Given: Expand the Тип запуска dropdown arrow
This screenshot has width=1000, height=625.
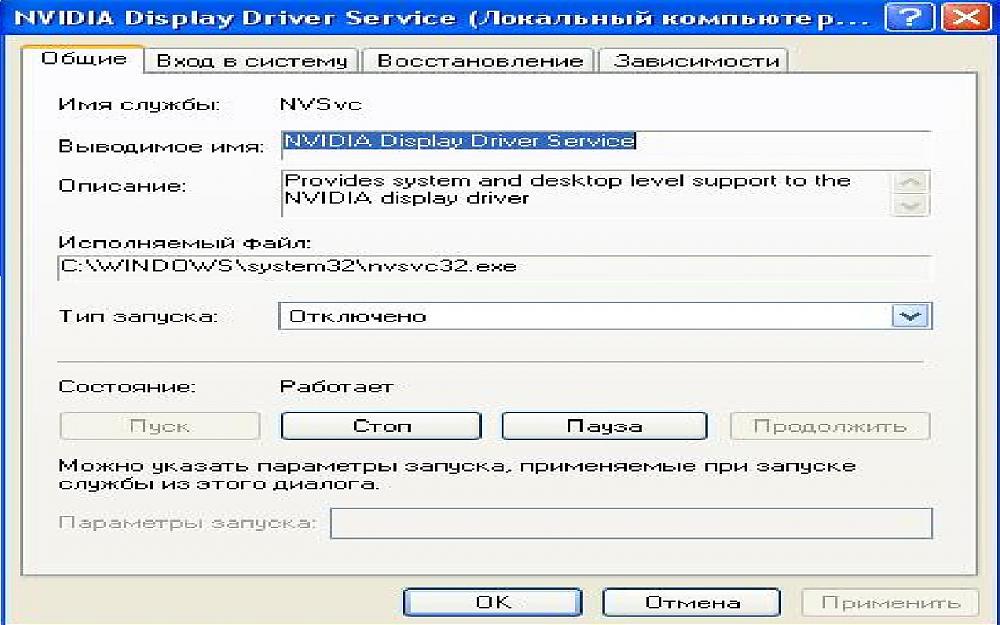Looking at the screenshot, I should click(908, 316).
